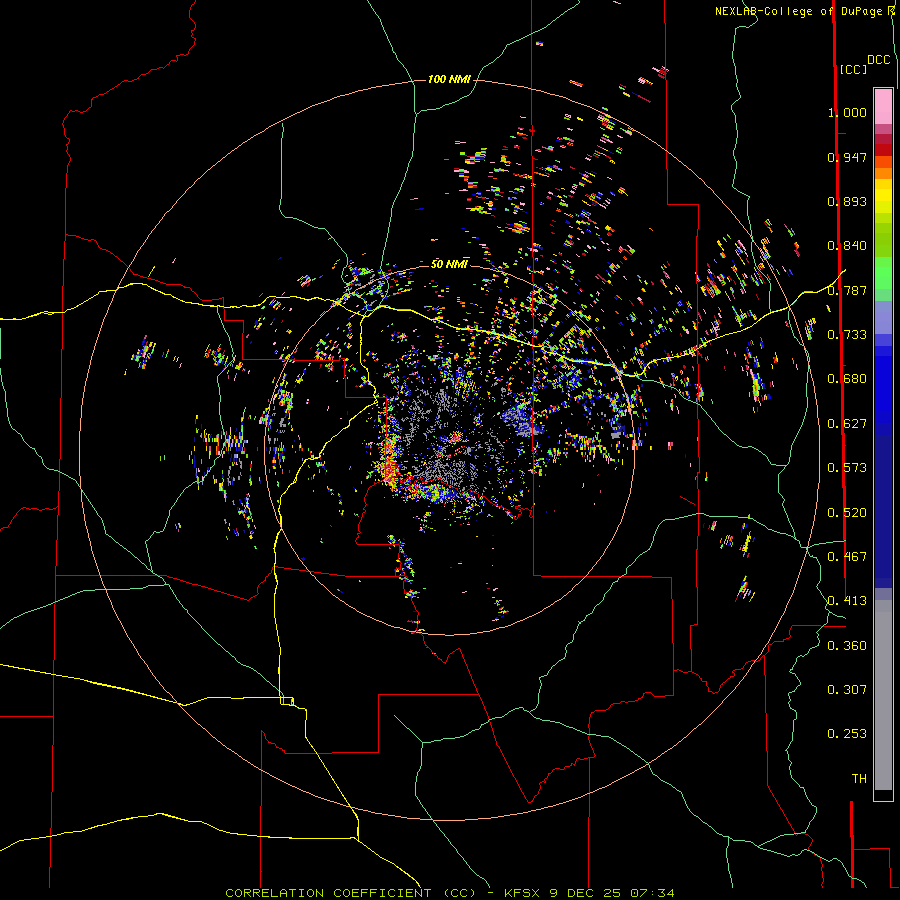900x900 pixels.
Task: Click the 0.360 color scale value
Action: [x=847, y=646]
